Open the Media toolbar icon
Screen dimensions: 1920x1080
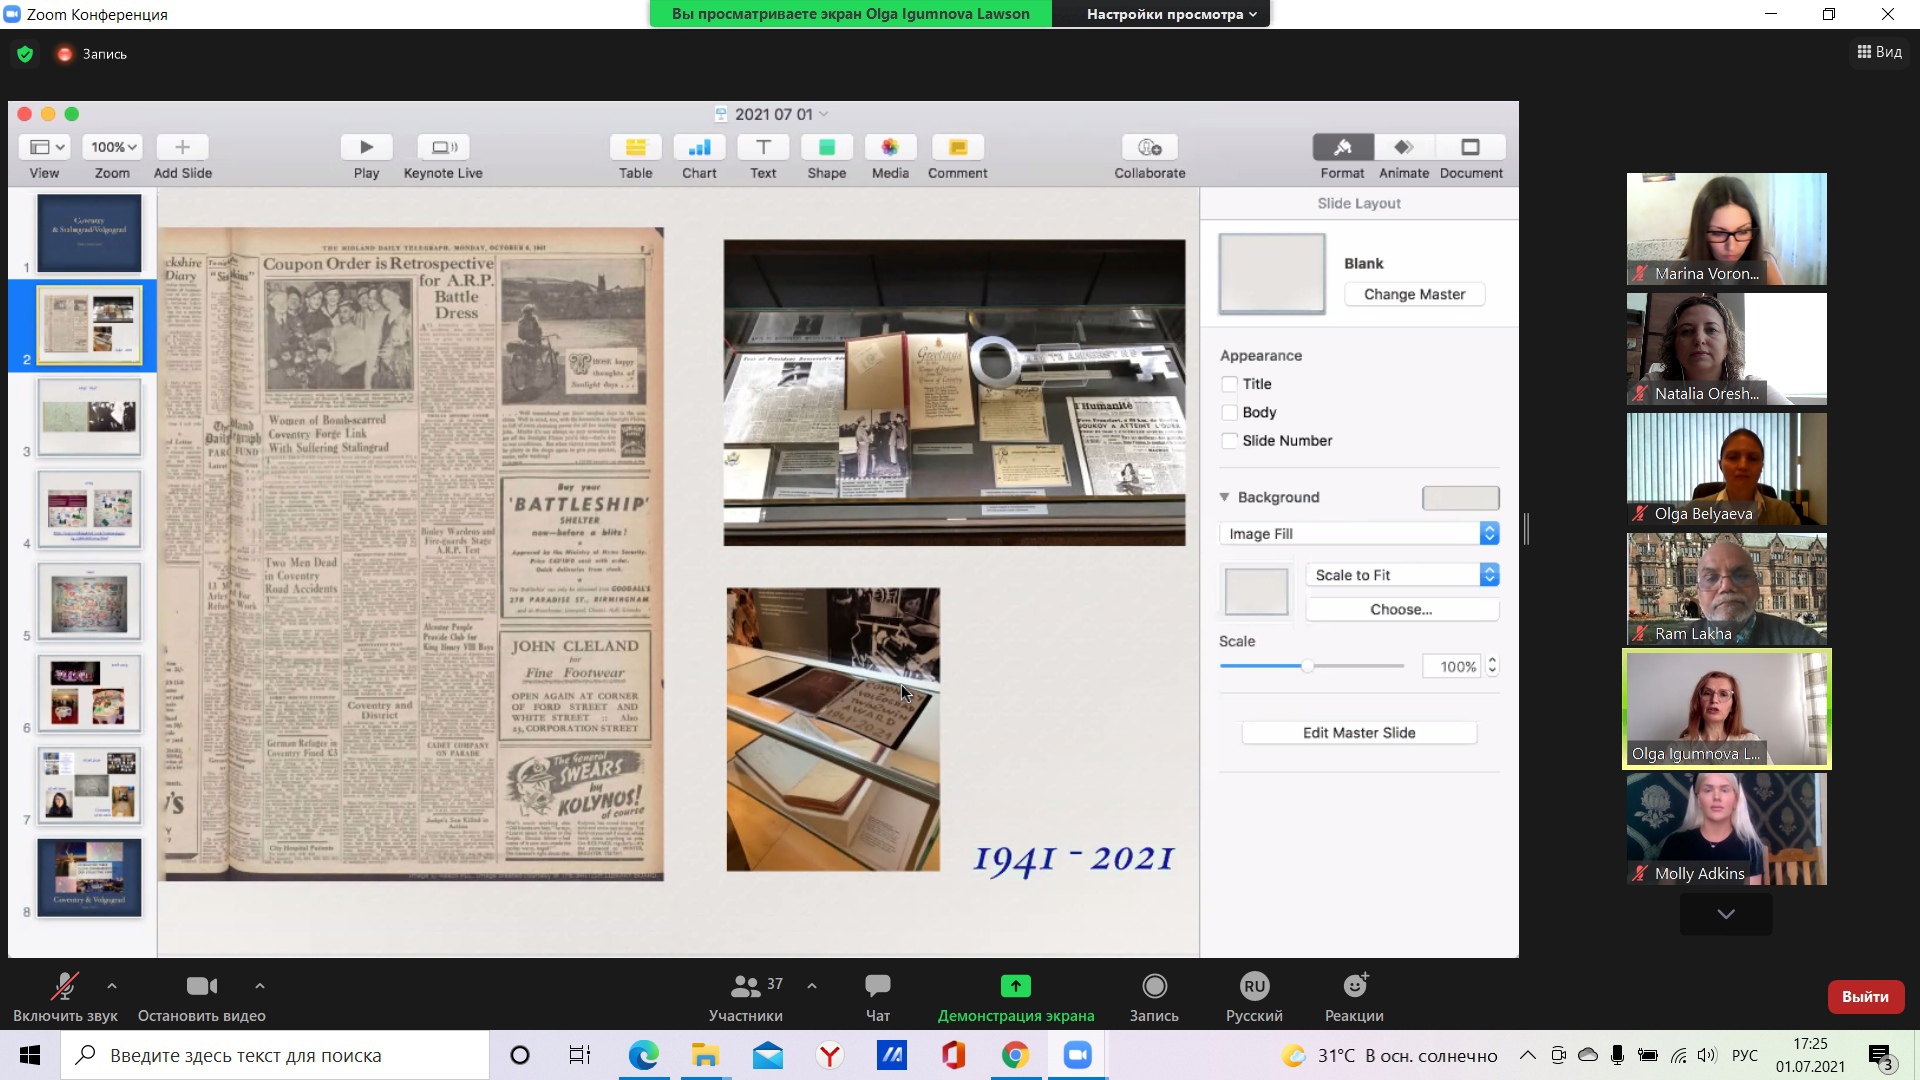[x=889, y=147]
